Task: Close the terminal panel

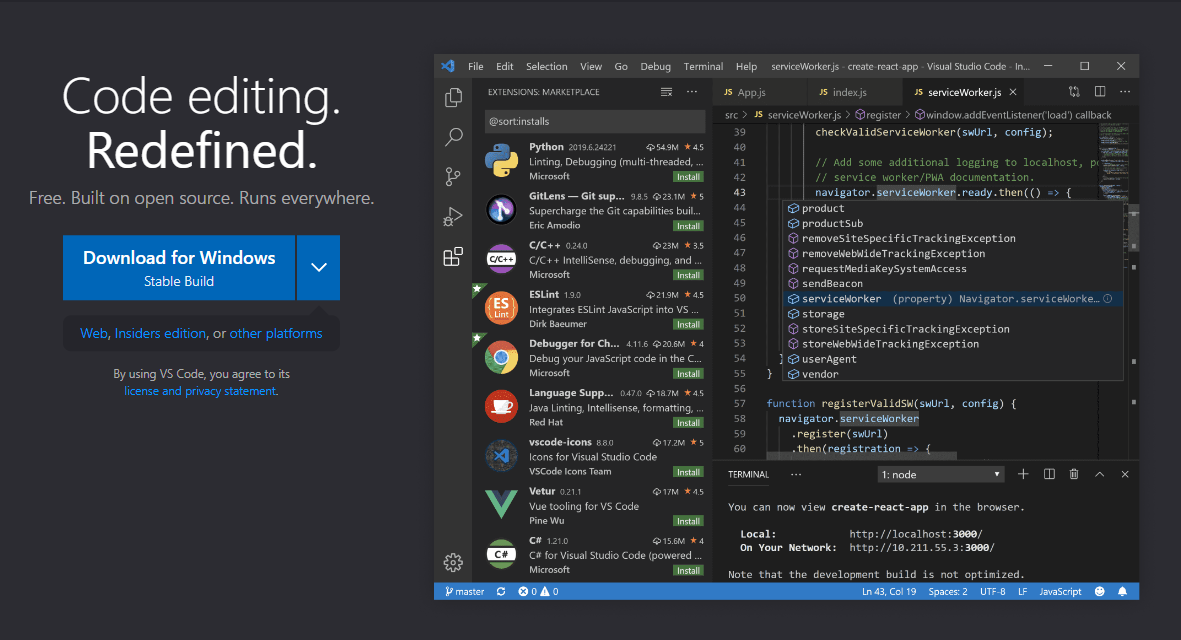Action: point(1125,474)
